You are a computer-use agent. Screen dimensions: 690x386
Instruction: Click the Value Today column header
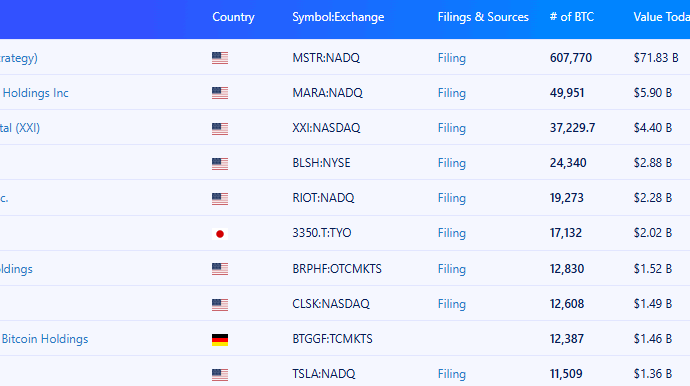(x=661, y=17)
